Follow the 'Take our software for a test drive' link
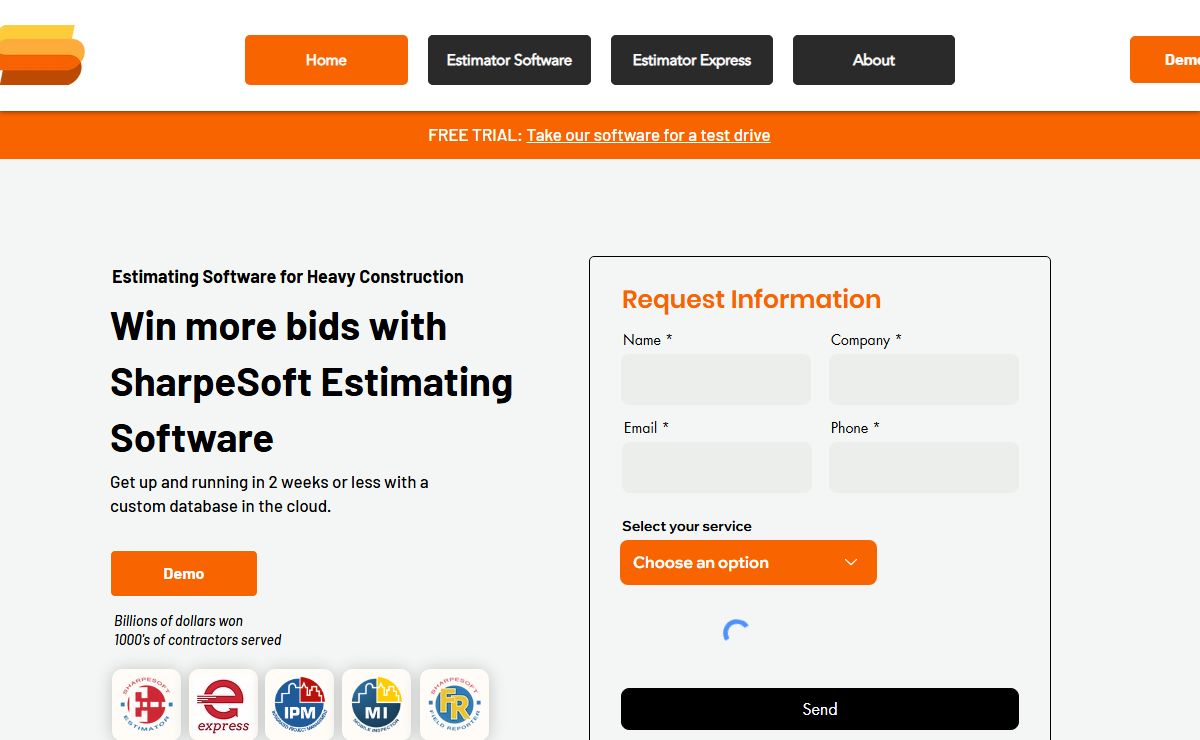Image resolution: width=1200 pixels, height=740 pixels. click(648, 135)
